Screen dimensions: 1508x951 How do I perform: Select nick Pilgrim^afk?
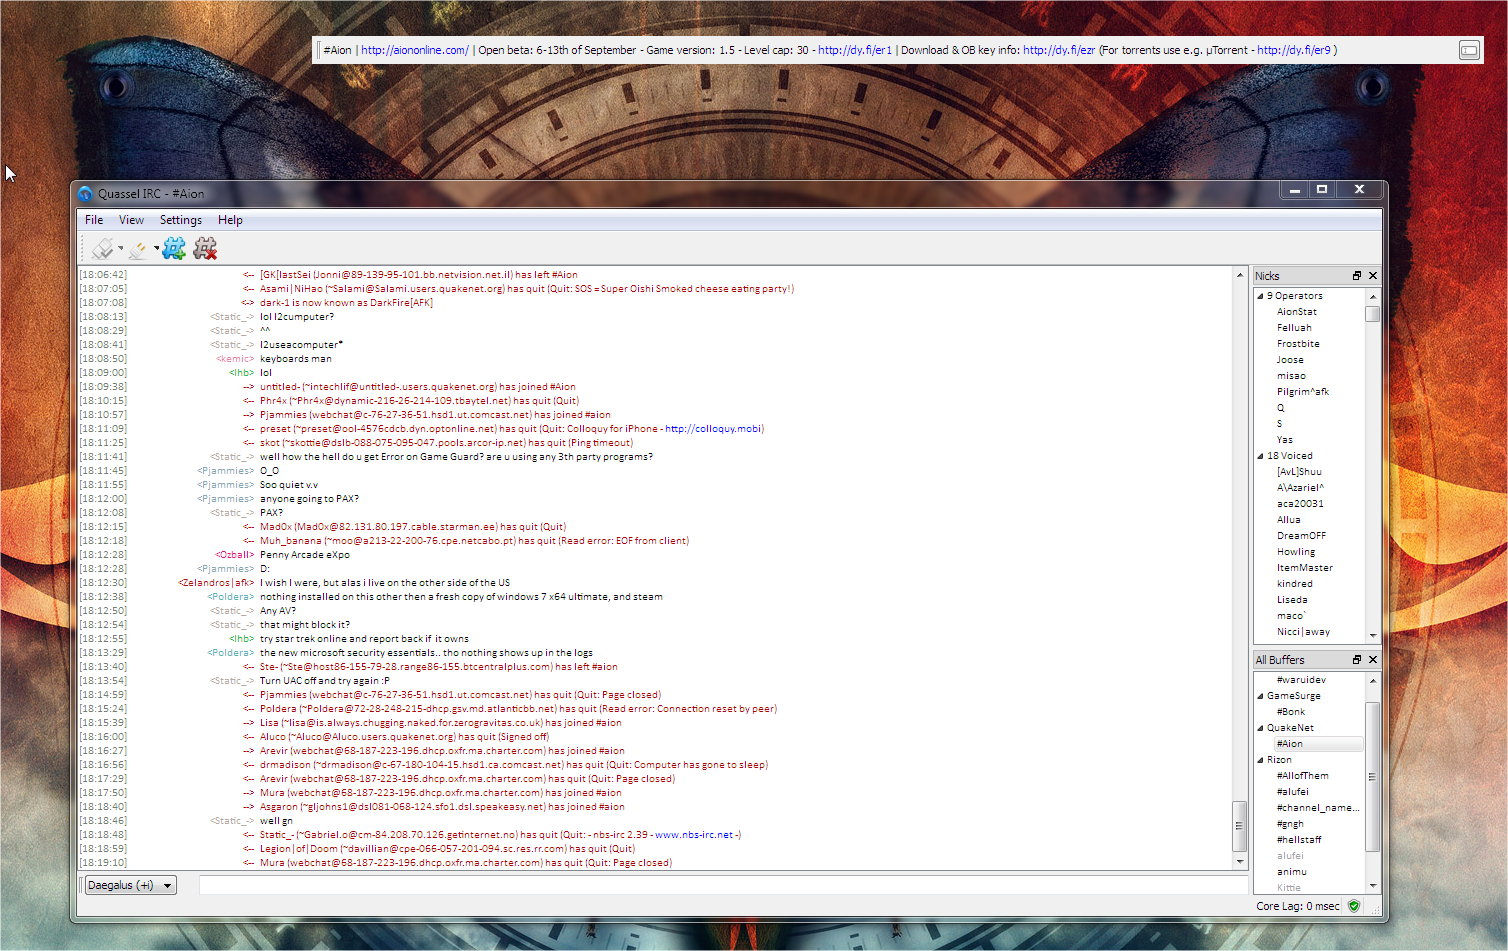[1303, 392]
